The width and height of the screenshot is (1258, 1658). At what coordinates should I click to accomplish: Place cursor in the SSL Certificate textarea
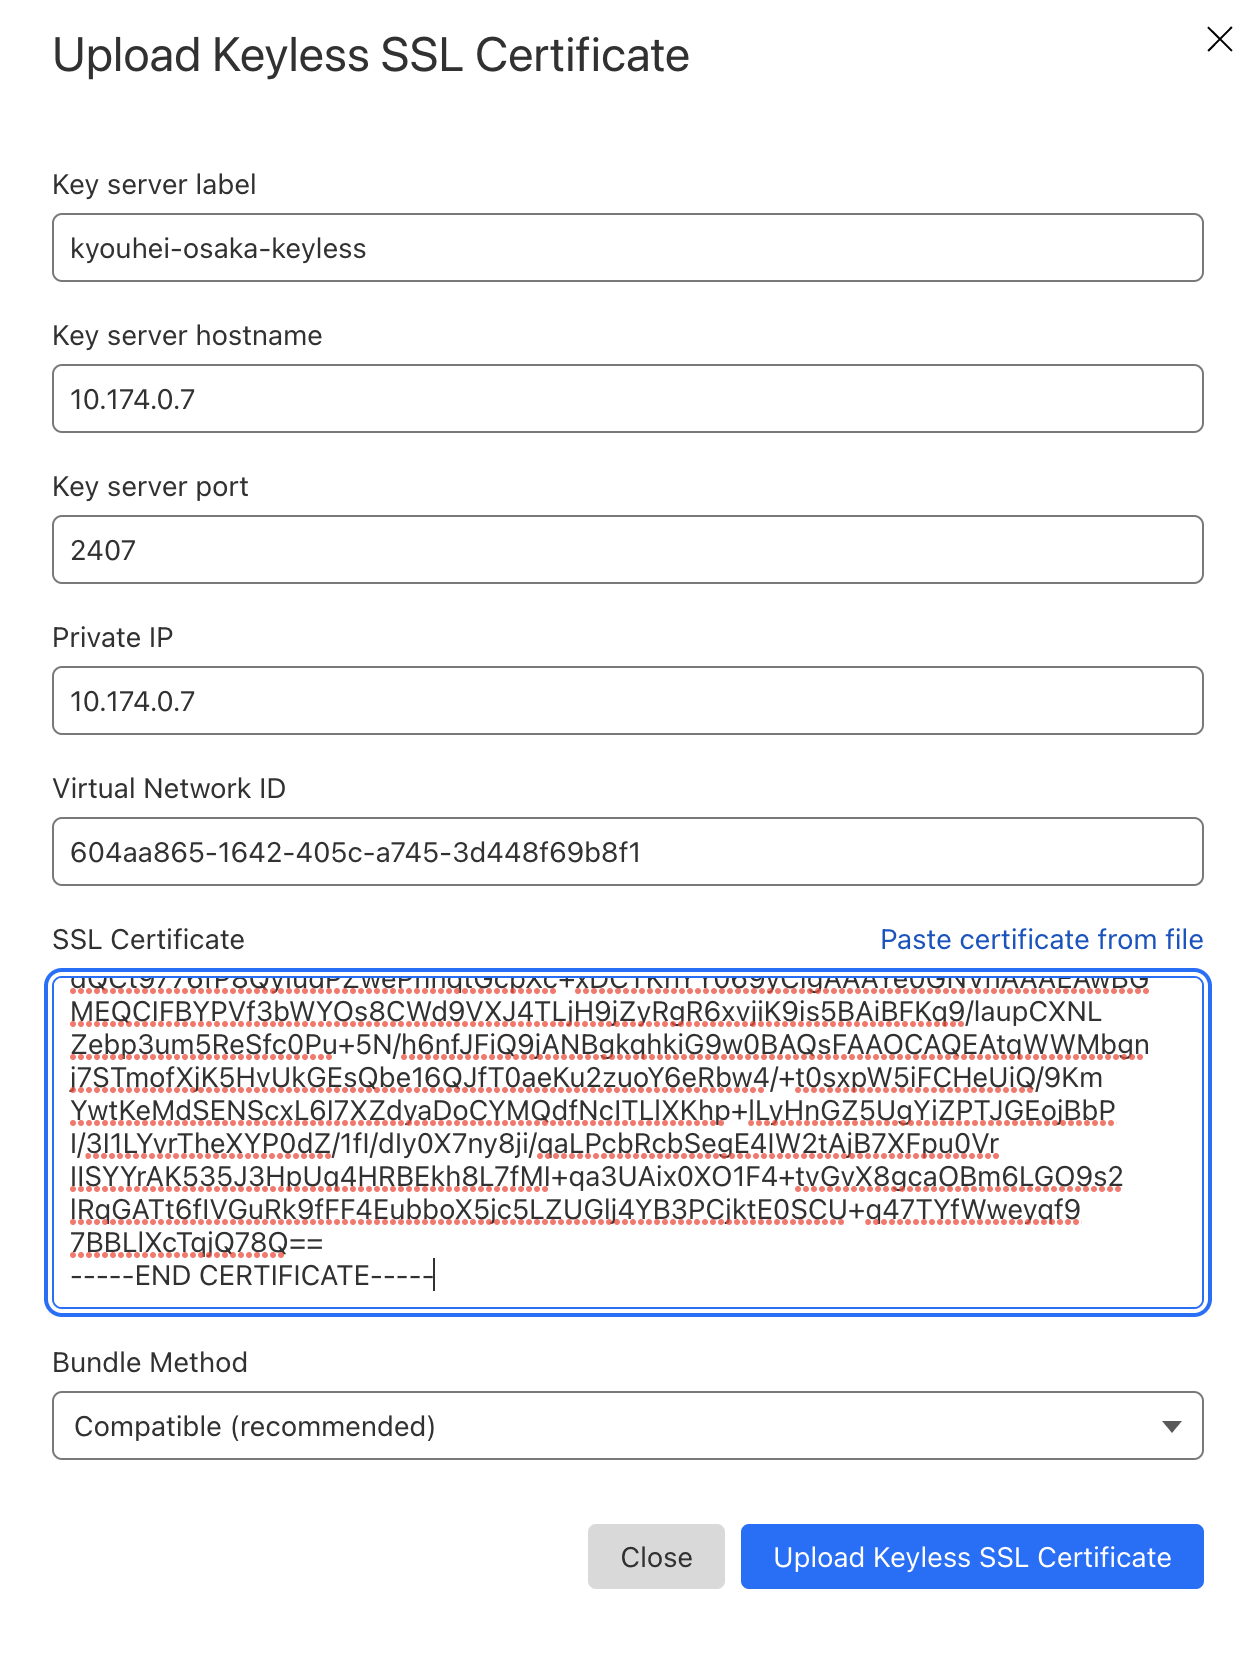coord(628,1130)
